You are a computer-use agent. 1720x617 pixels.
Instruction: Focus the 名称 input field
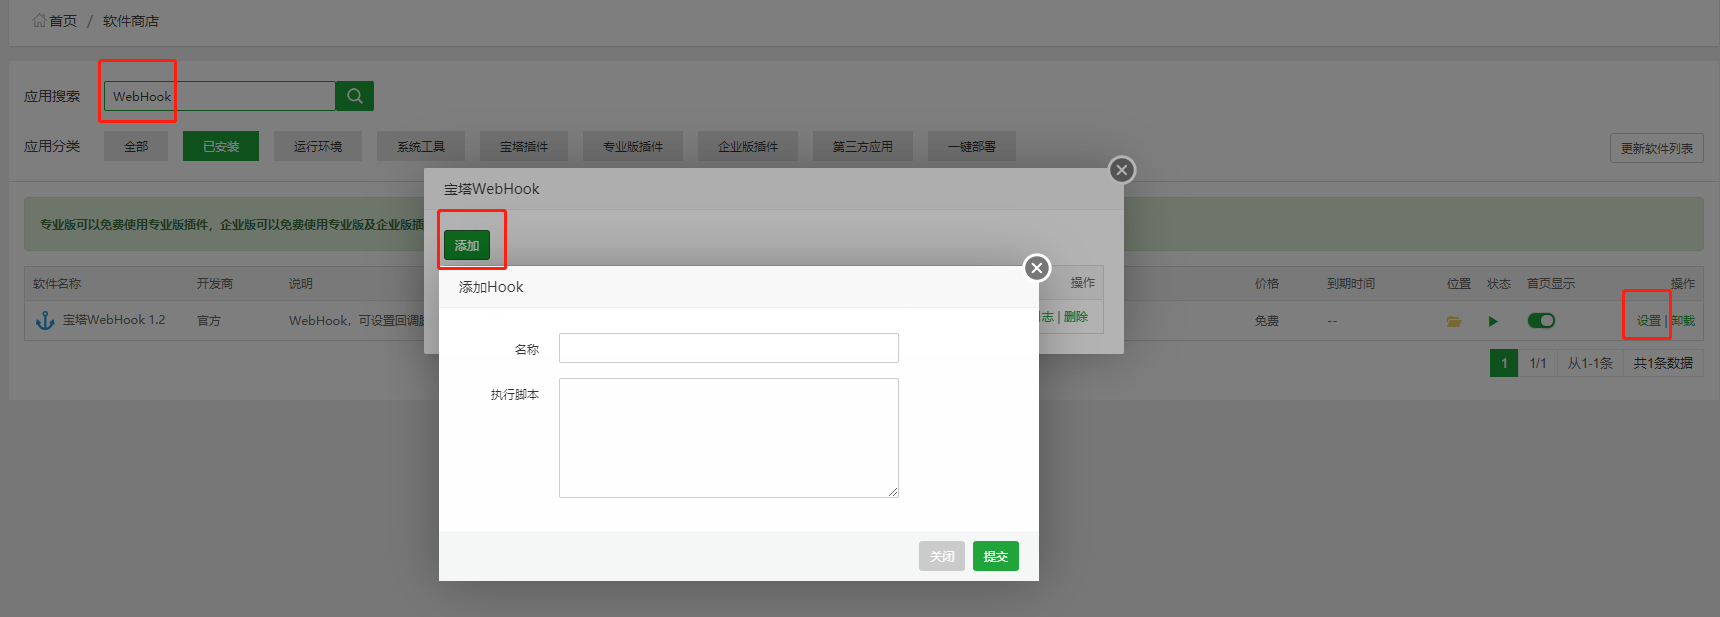728,348
